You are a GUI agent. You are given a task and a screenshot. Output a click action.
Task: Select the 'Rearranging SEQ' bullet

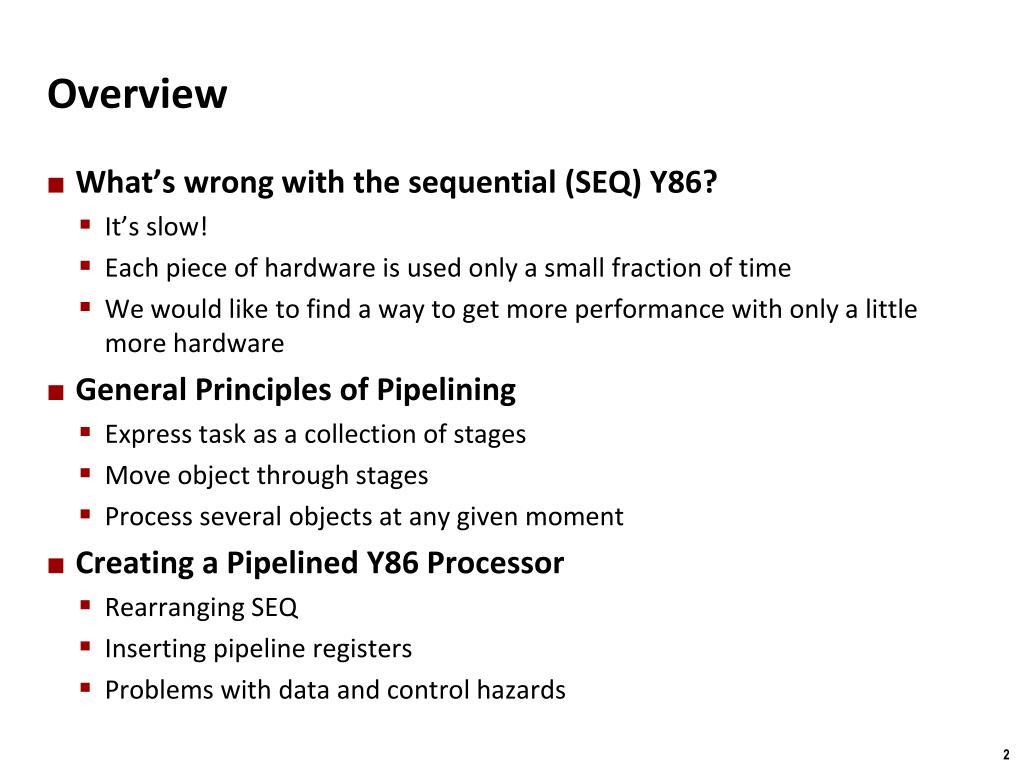tap(201, 607)
